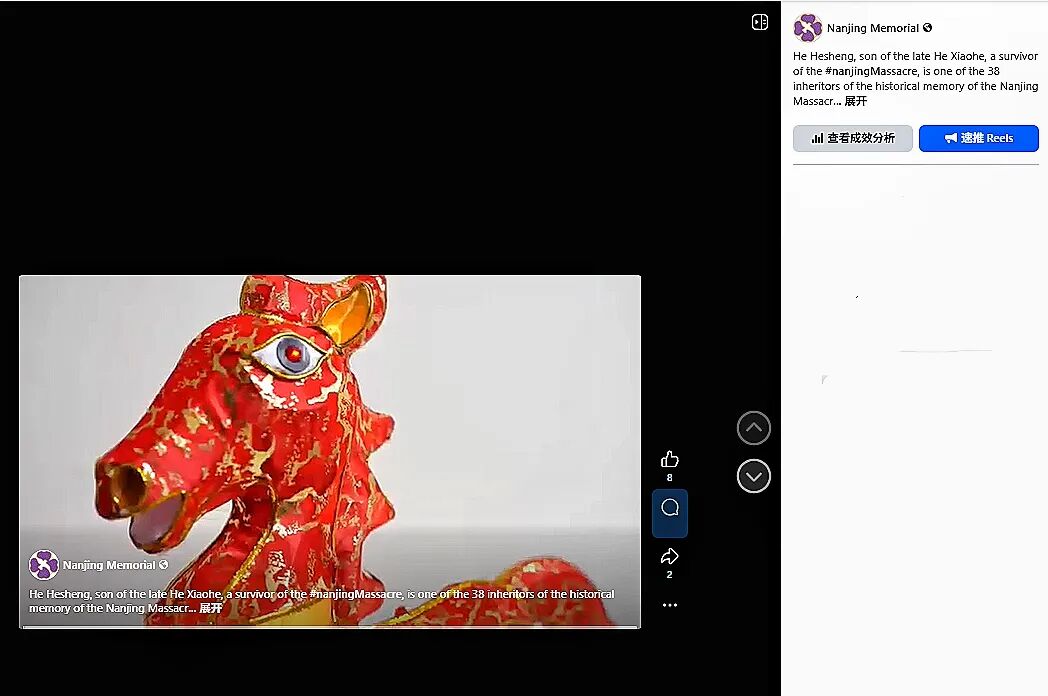The image size is (1048, 696).
Task: Click the badge icon next to overlay page name
Action: [x=164, y=565]
